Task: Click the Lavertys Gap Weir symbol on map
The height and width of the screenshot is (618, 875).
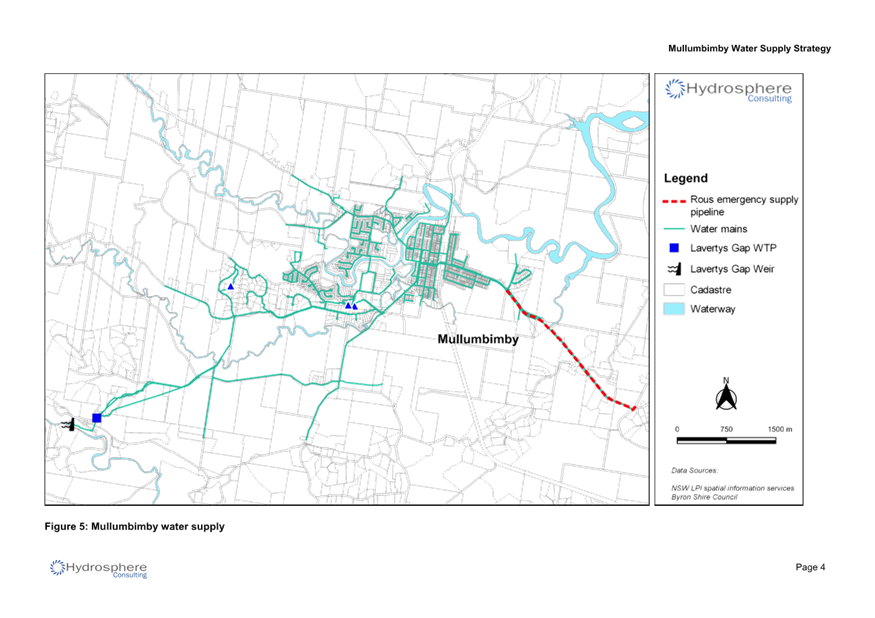Action: pyautogui.click(x=68, y=425)
